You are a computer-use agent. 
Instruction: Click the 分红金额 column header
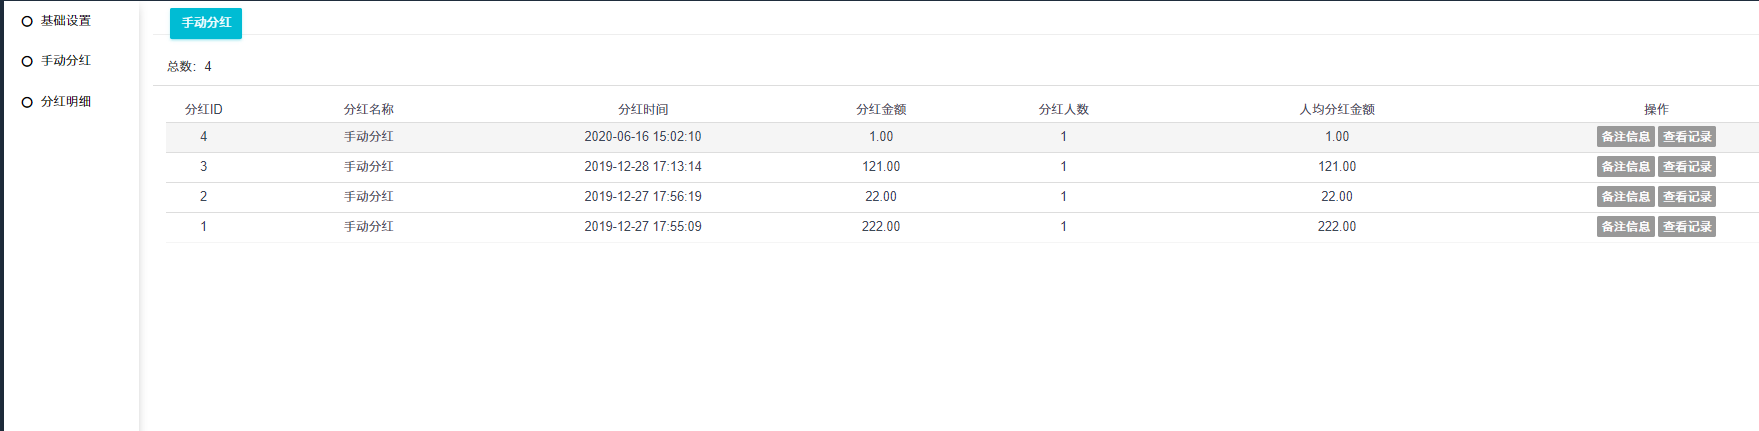click(881, 109)
